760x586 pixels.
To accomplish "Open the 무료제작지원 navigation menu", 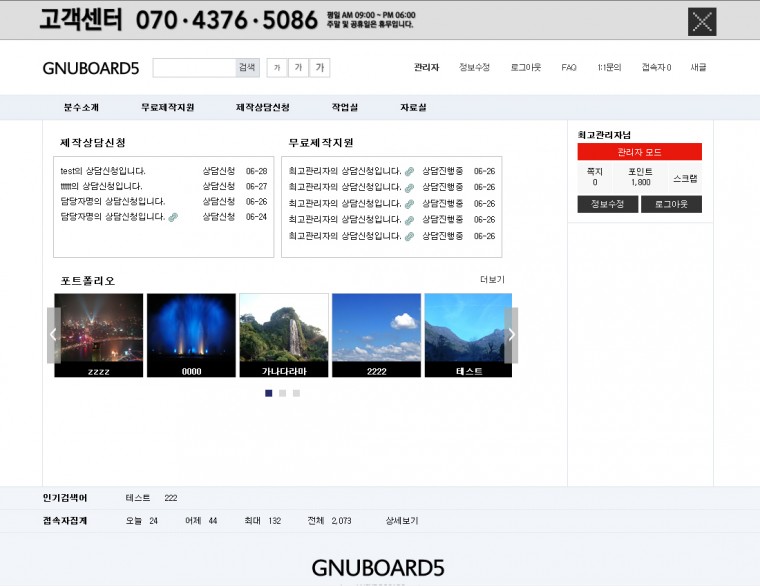I will coord(167,107).
